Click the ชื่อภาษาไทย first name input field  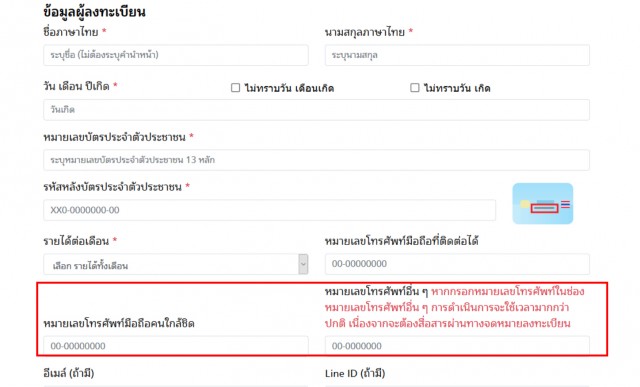click(x=176, y=55)
